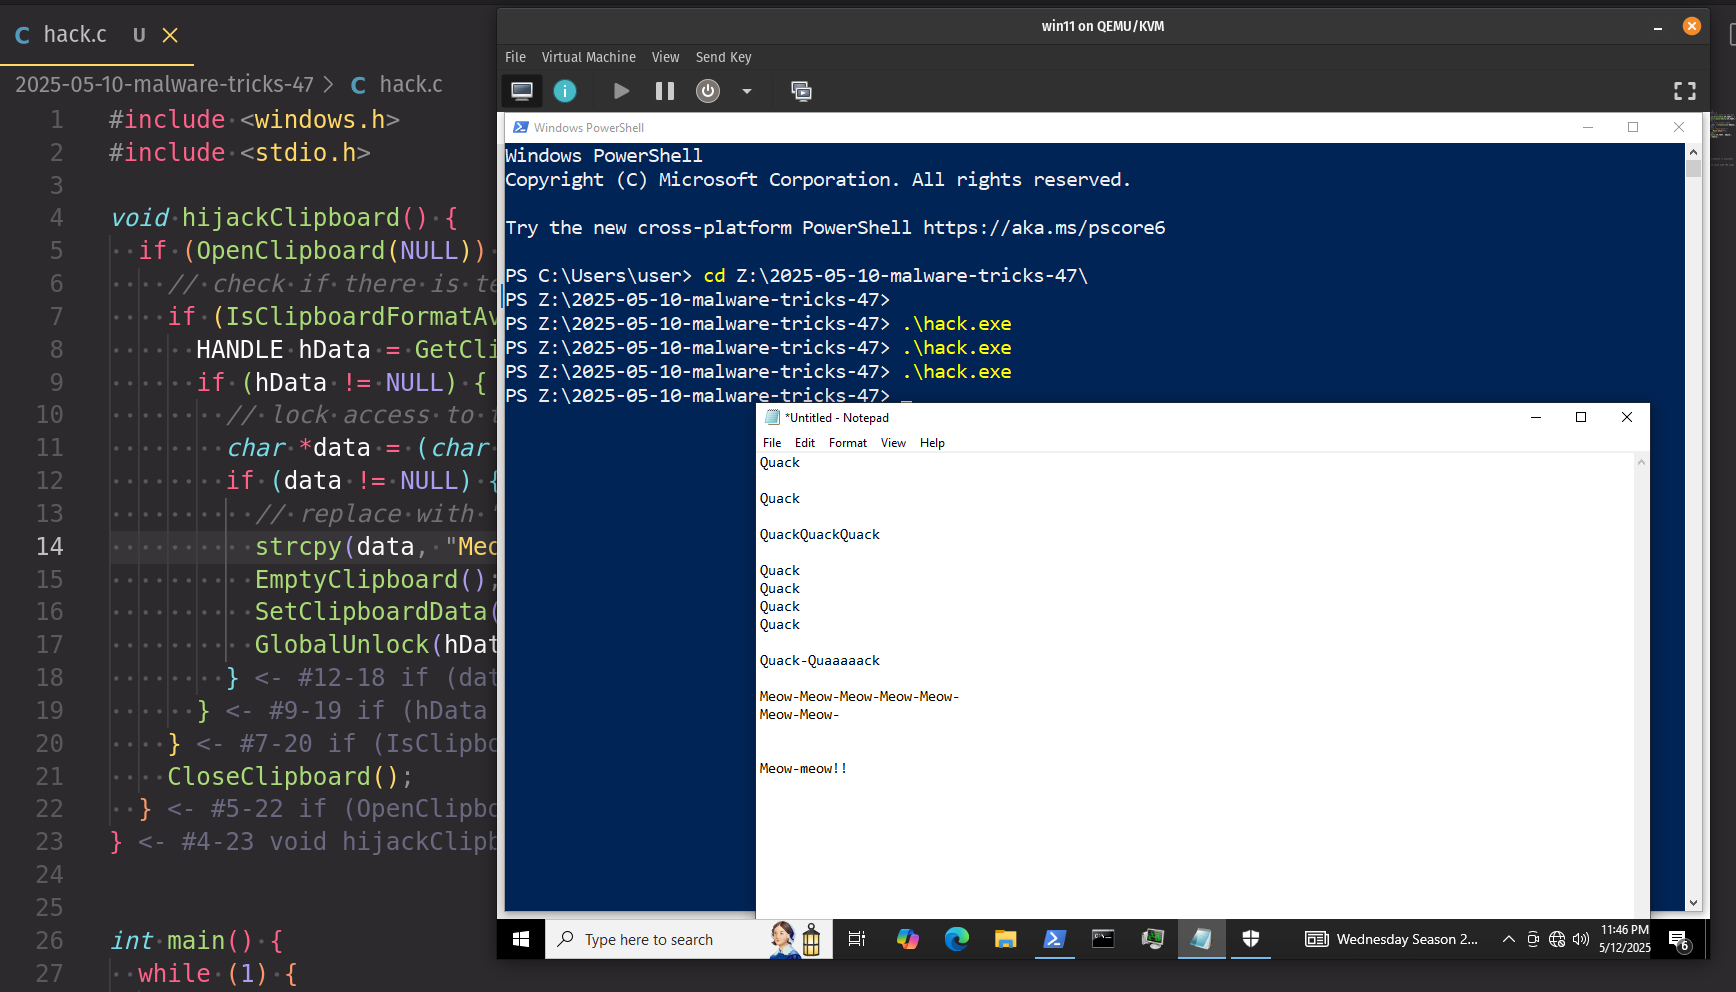Image resolution: width=1736 pixels, height=992 pixels.
Task: Open the File menu of QEMU/KVM window
Action: 515,57
